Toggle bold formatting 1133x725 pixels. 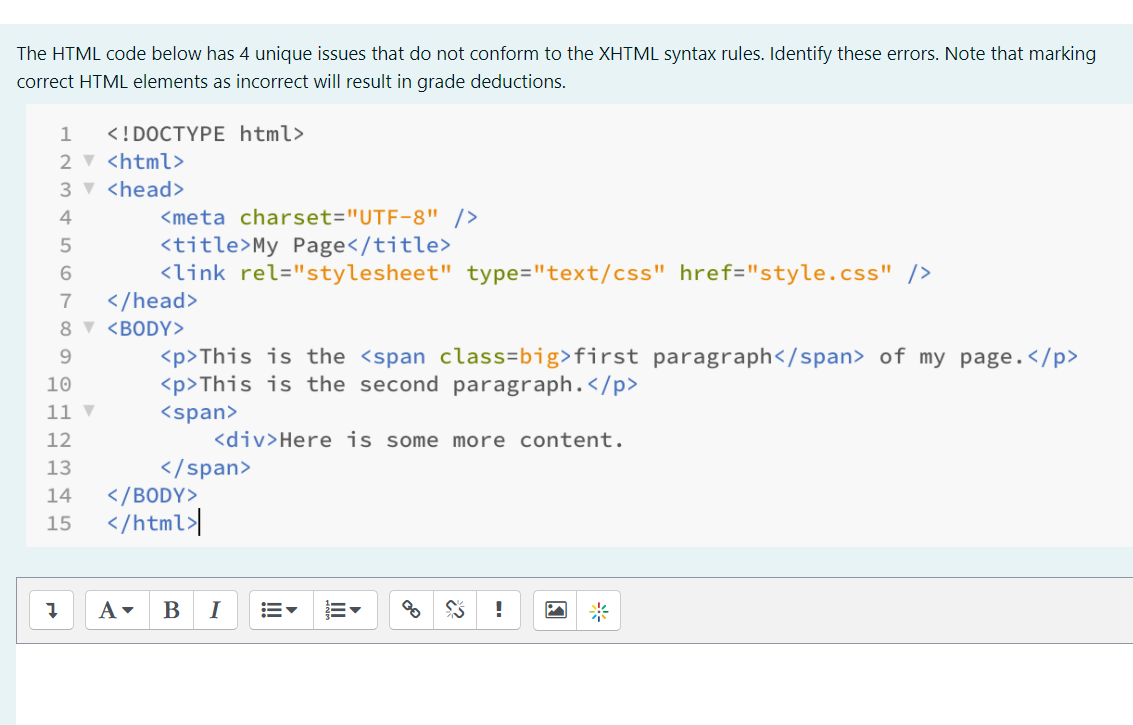171,610
